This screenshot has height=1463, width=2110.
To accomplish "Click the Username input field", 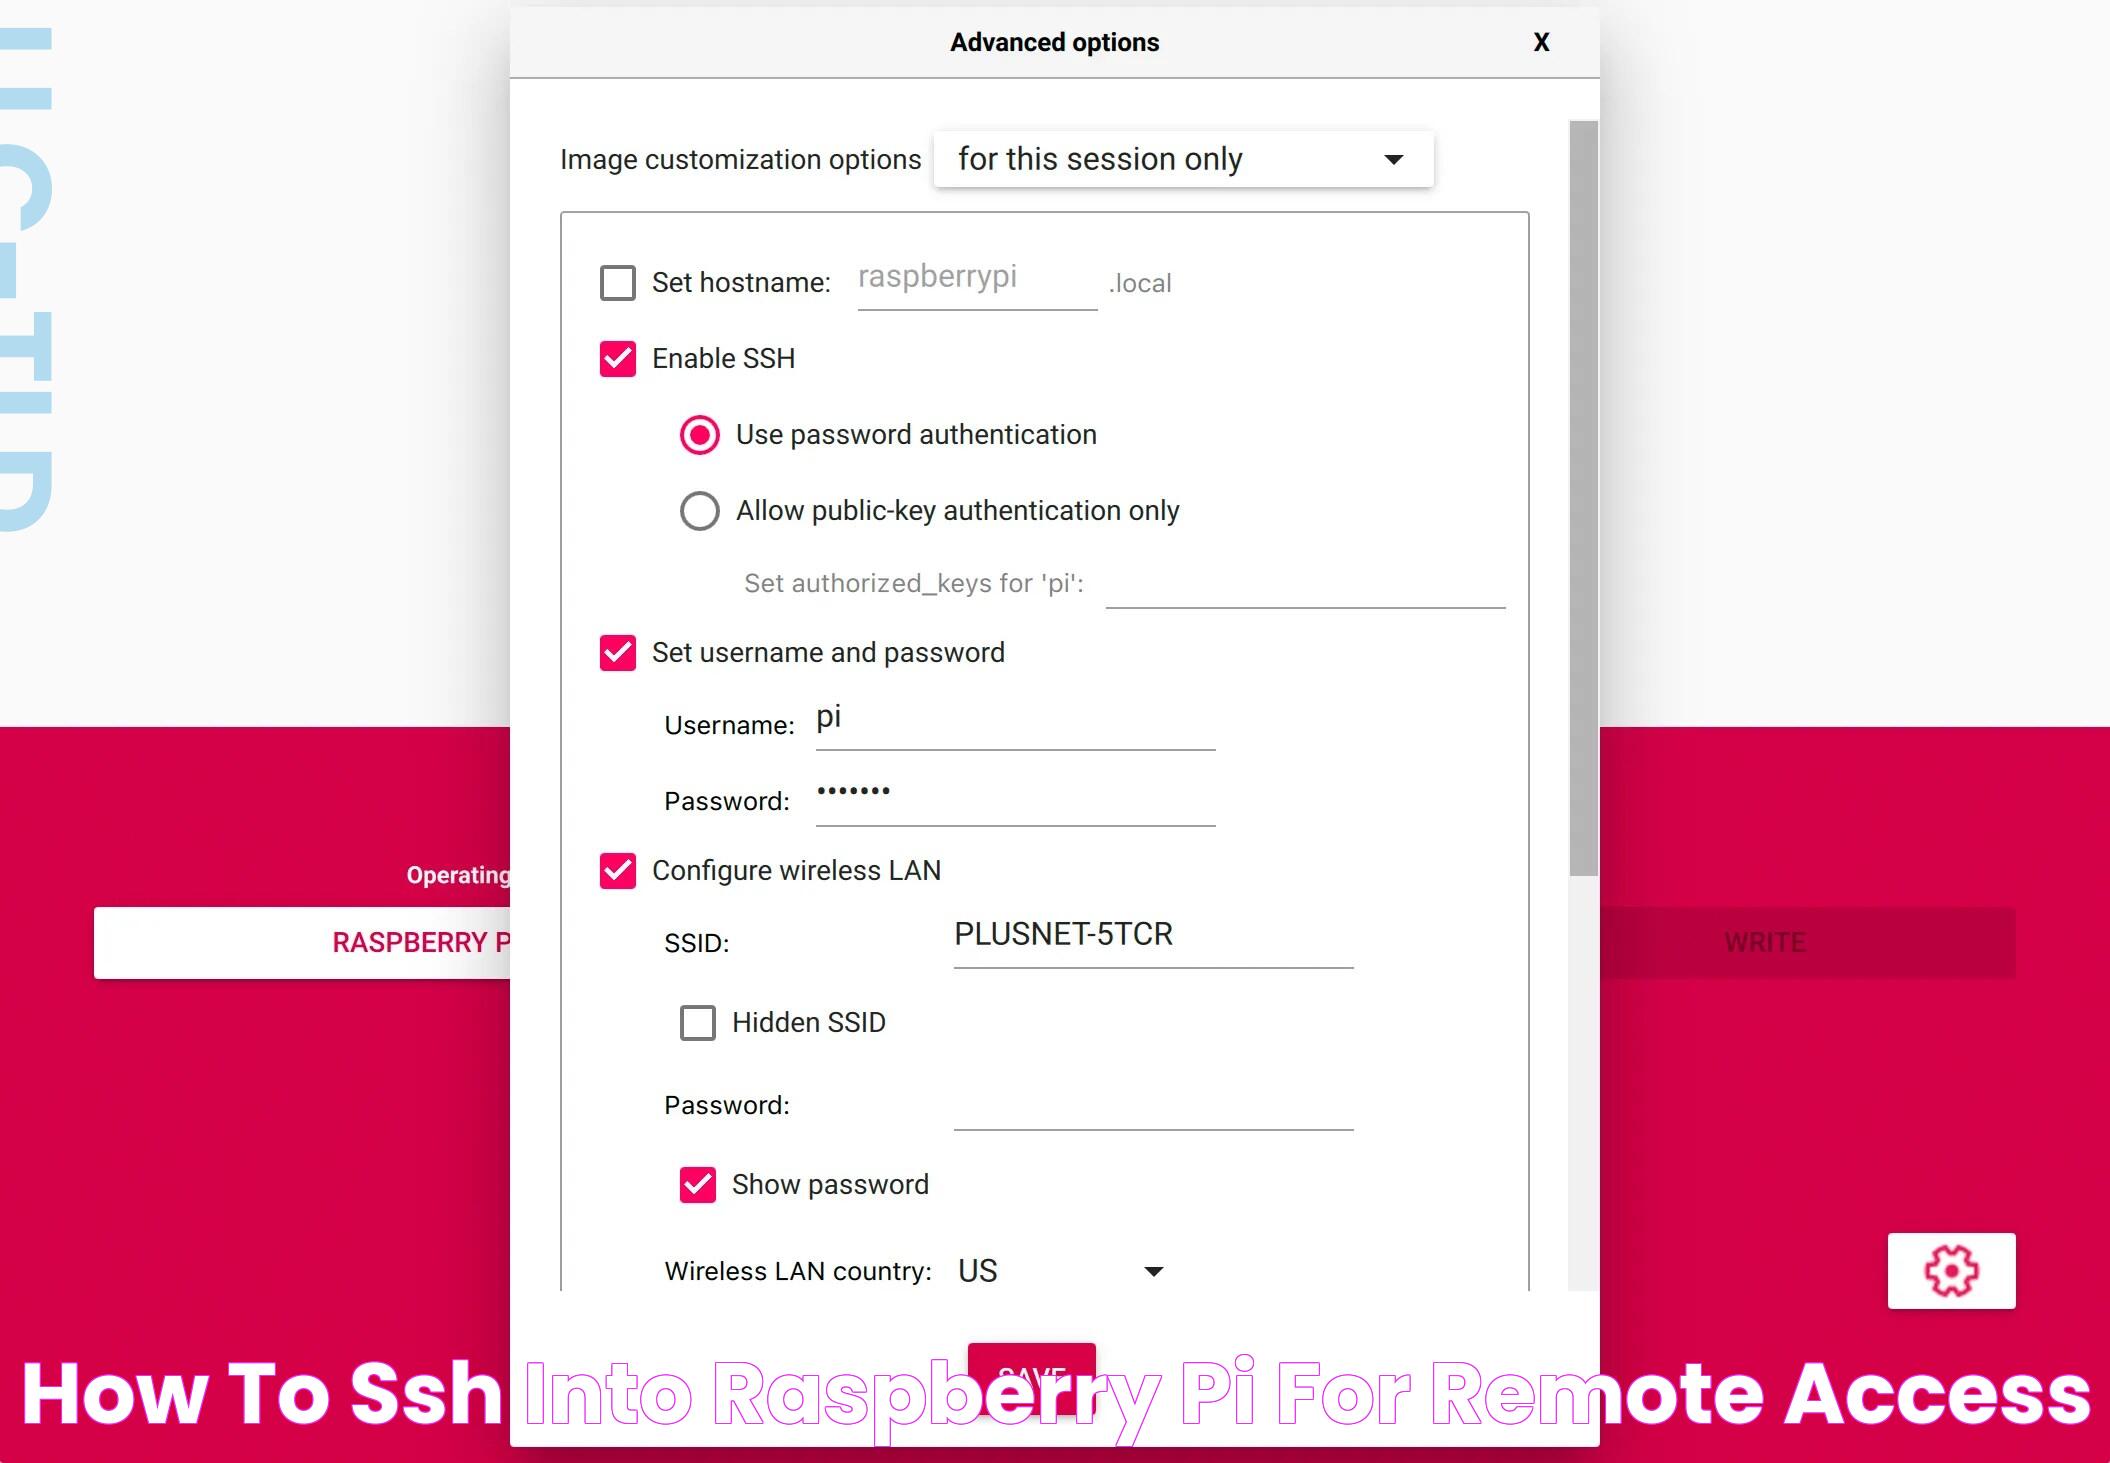I will click(x=1018, y=722).
